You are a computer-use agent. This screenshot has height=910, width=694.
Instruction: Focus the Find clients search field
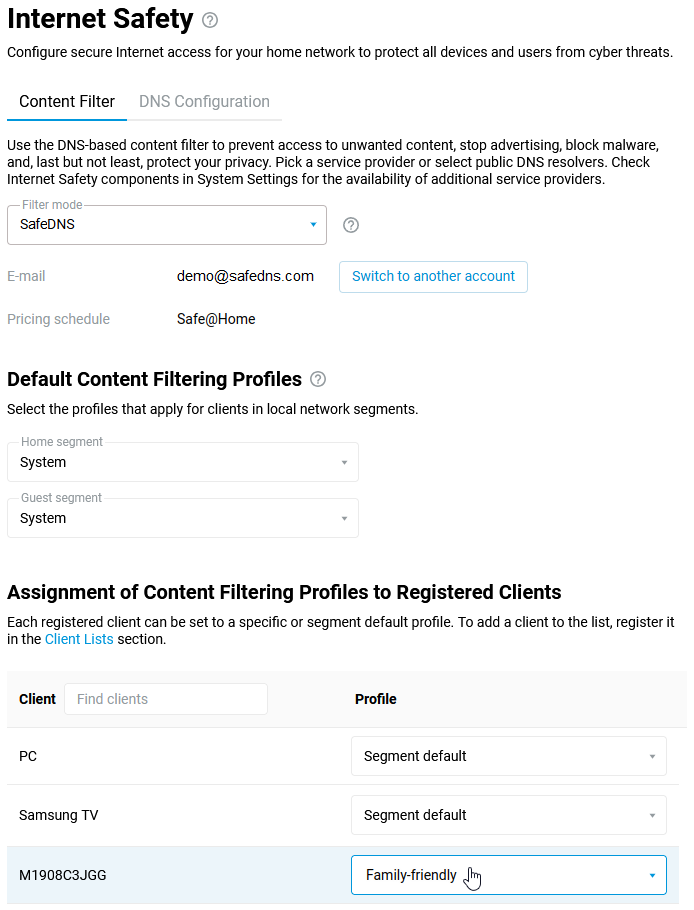coord(166,699)
